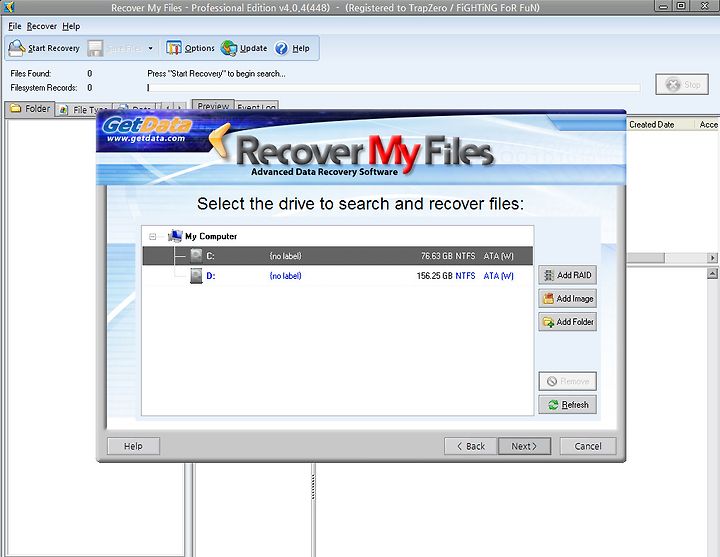The width and height of the screenshot is (720, 557).
Task: Open the Save Files dropdown arrow
Action: coord(150,48)
